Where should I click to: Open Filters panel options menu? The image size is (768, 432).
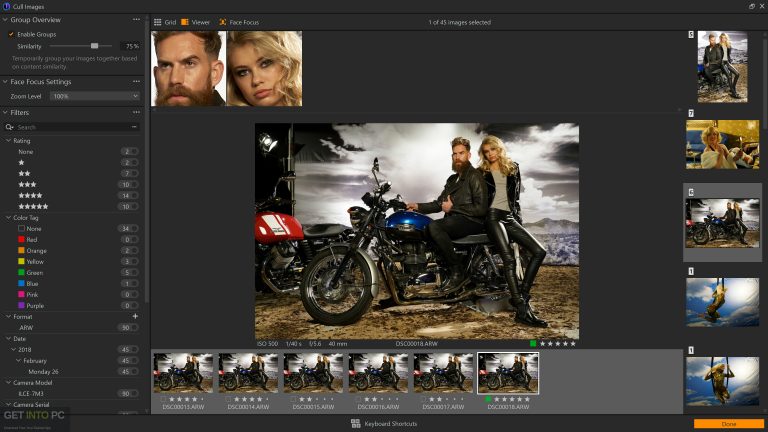click(136, 112)
